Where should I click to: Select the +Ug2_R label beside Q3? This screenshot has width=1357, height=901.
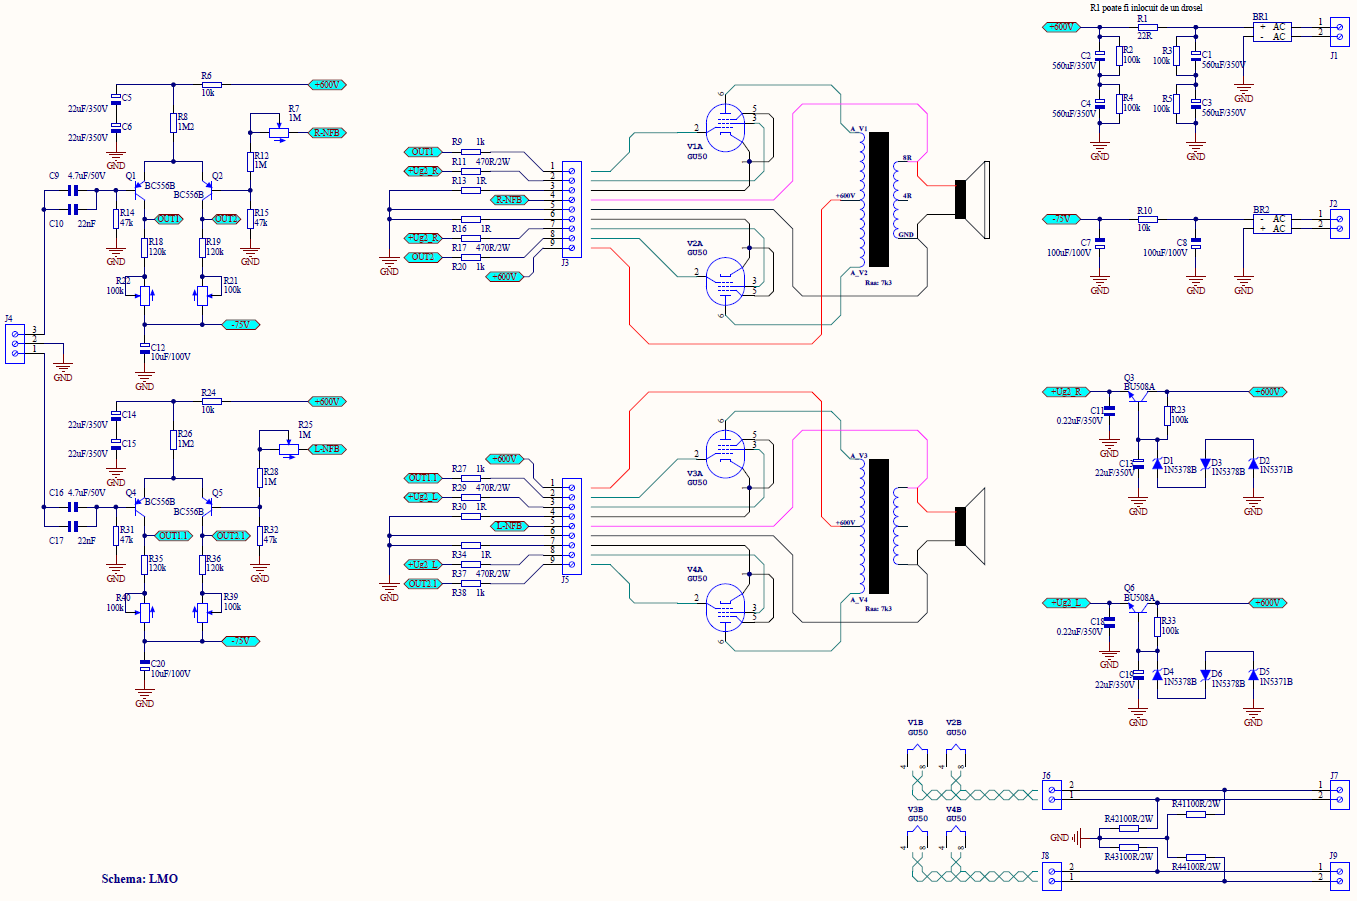(1066, 392)
